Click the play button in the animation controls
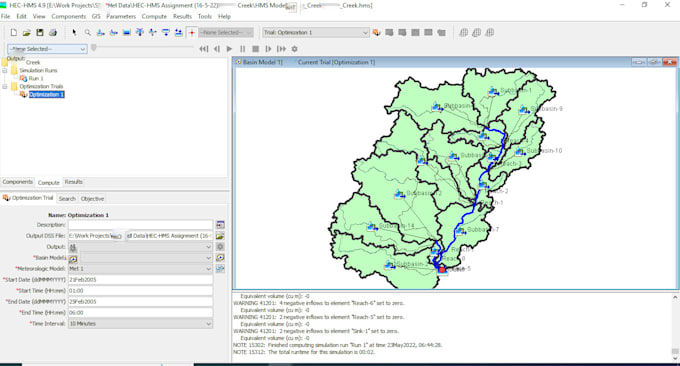Viewport: 680px width, 366px height. pos(229,49)
